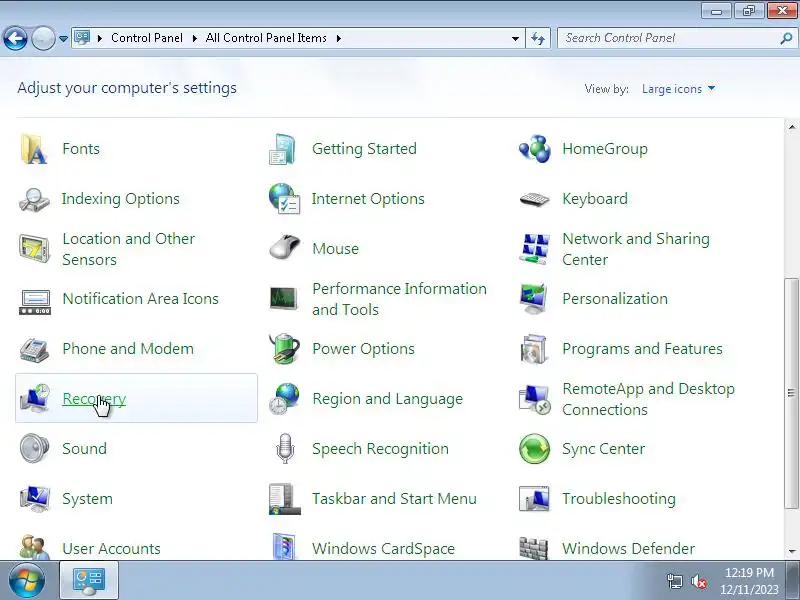The width and height of the screenshot is (800, 600).
Task: Open Region and Language globe icon
Action: pos(284,398)
